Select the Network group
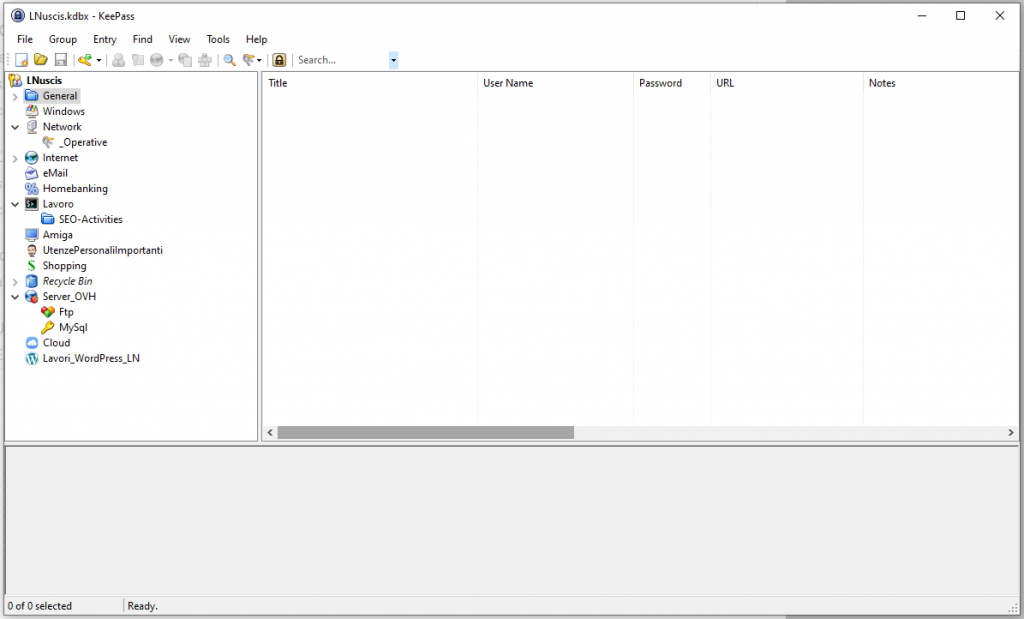The height and width of the screenshot is (619, 1024). [62, 127]
